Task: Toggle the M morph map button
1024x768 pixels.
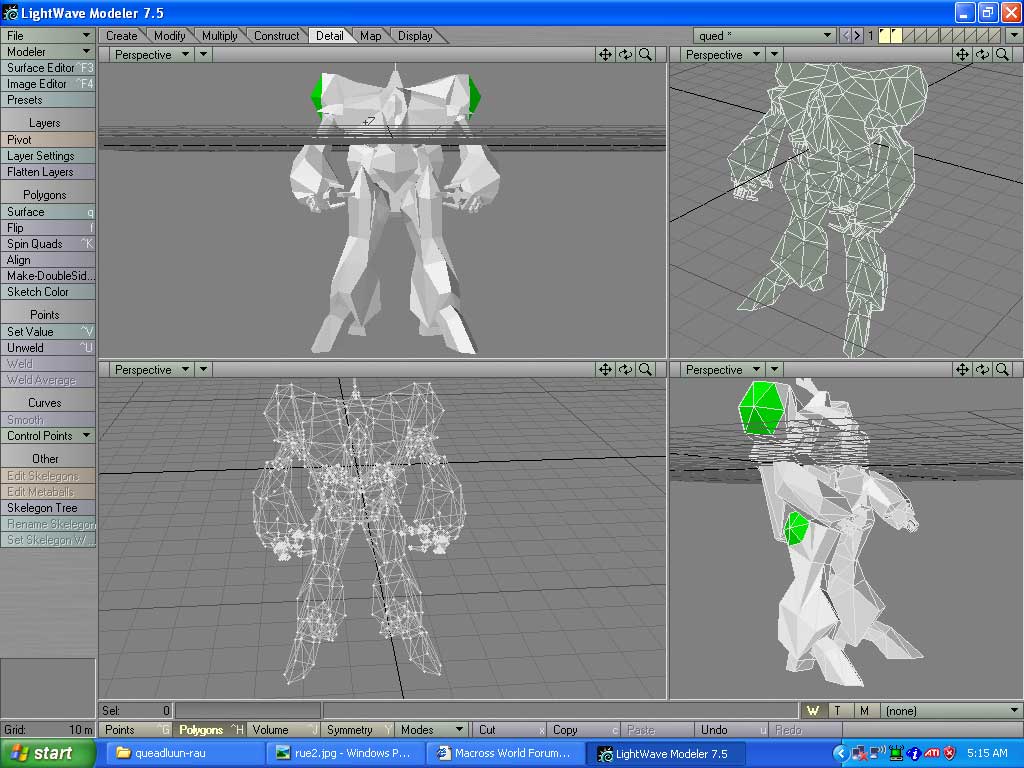Action: [864, 711]
